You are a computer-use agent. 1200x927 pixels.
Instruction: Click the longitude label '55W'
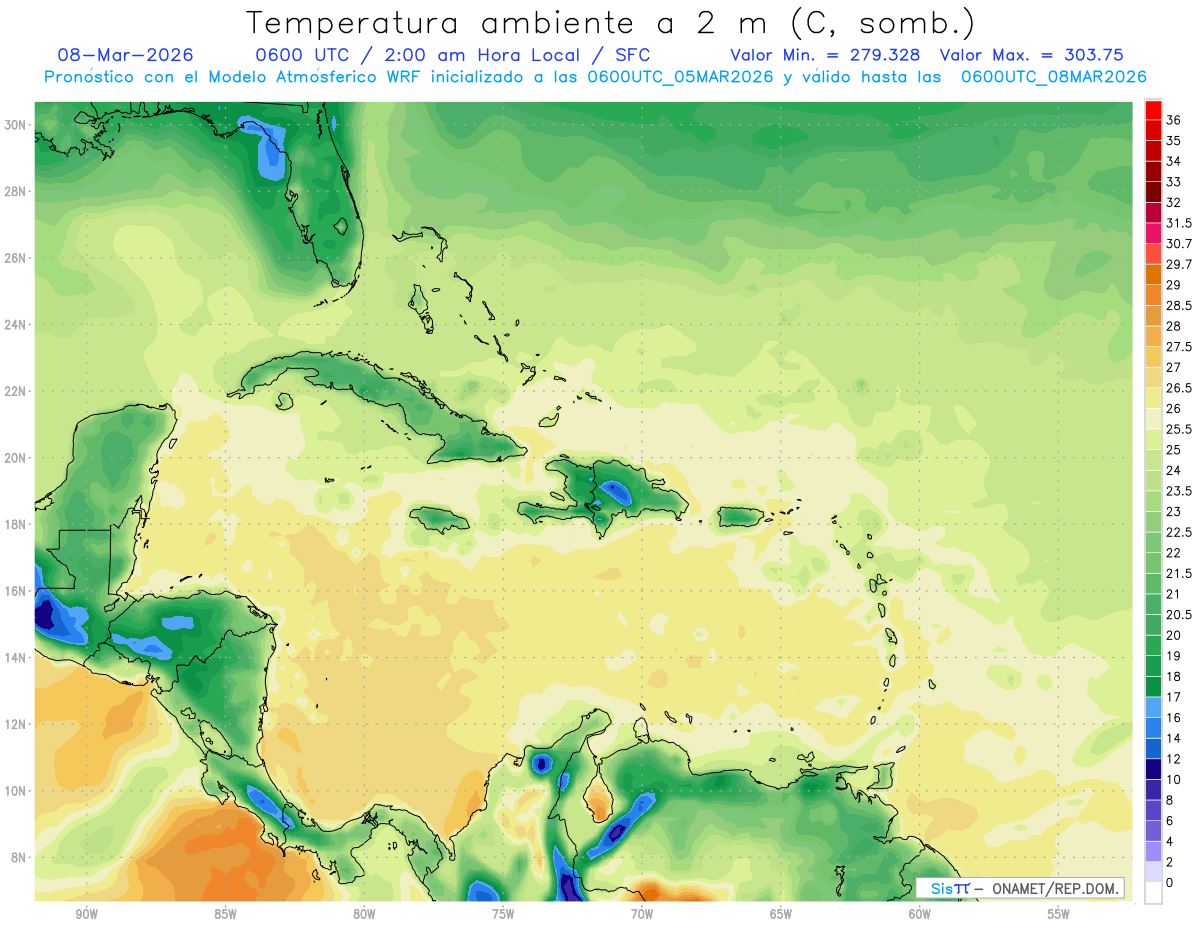tap(1059, 914)
